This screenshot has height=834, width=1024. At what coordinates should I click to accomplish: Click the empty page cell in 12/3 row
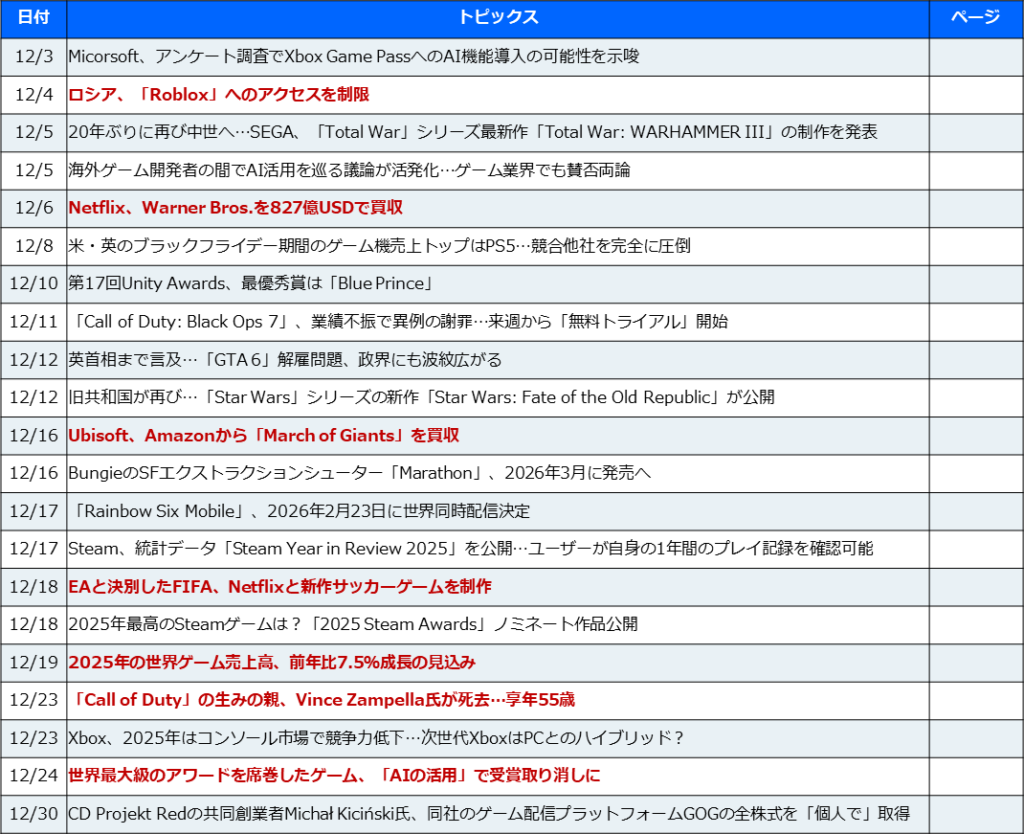pyautogui.click(x=975, y=57)
